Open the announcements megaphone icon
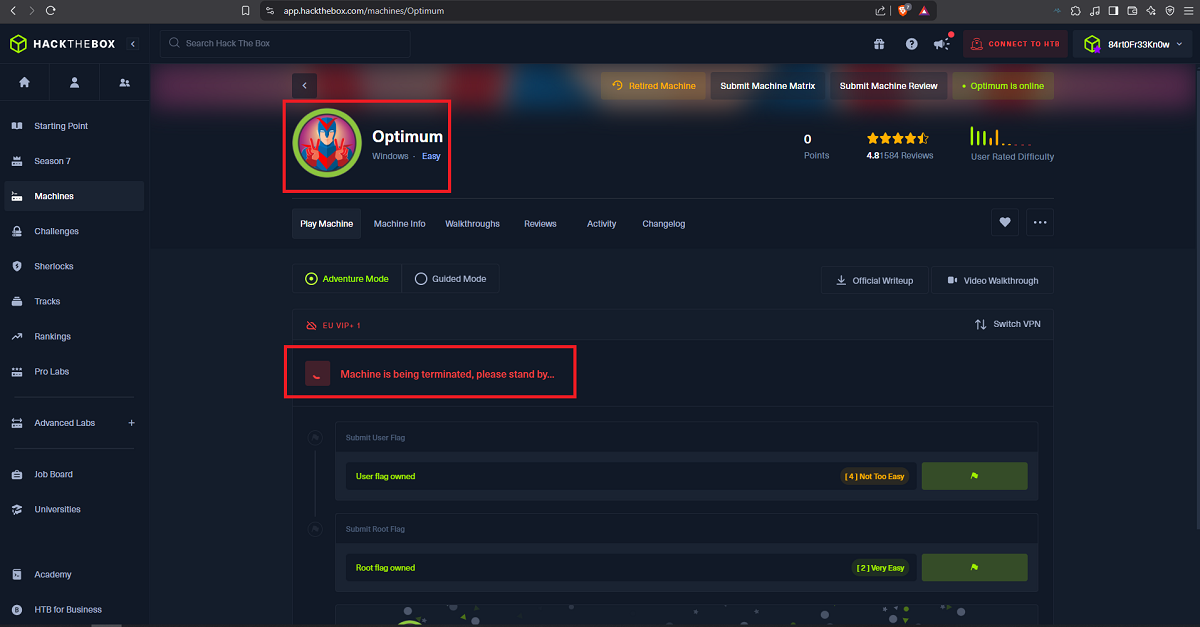 pyautogui.click(x=941, y=44)
